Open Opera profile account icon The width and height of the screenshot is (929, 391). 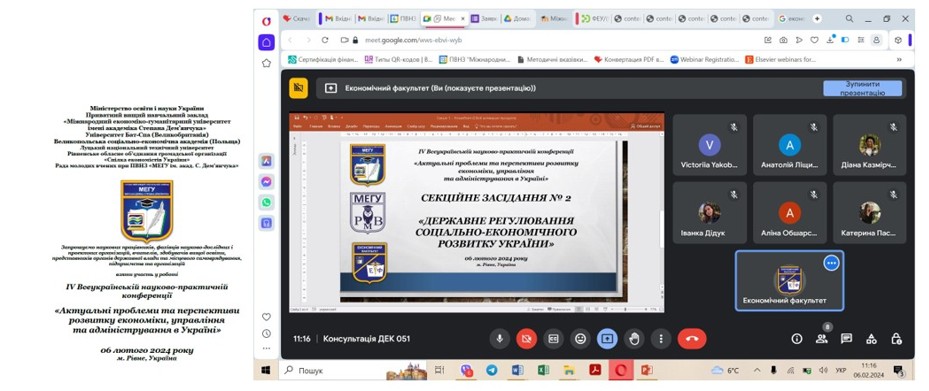coord(876,40)
